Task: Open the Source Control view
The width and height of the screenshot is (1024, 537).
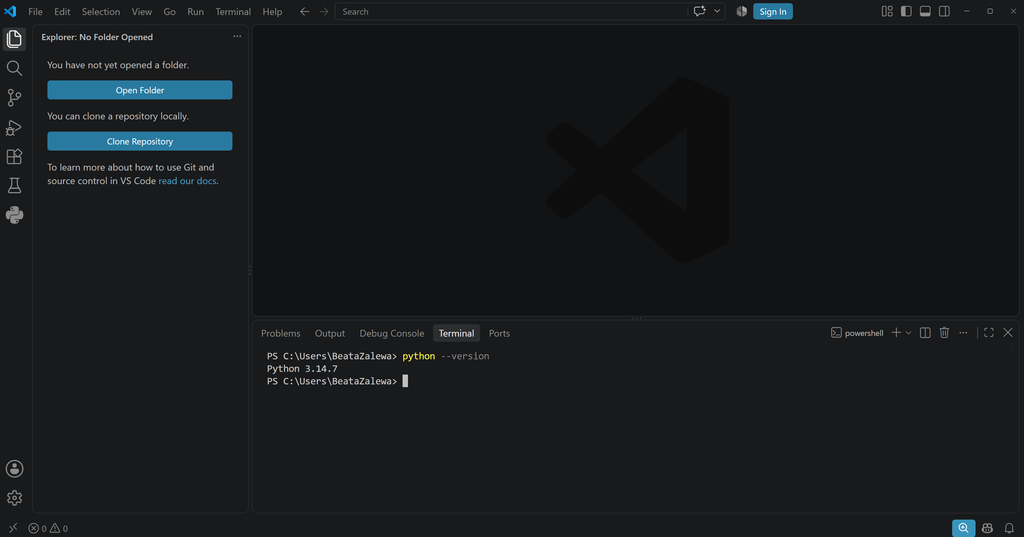Action: point(14,97)
